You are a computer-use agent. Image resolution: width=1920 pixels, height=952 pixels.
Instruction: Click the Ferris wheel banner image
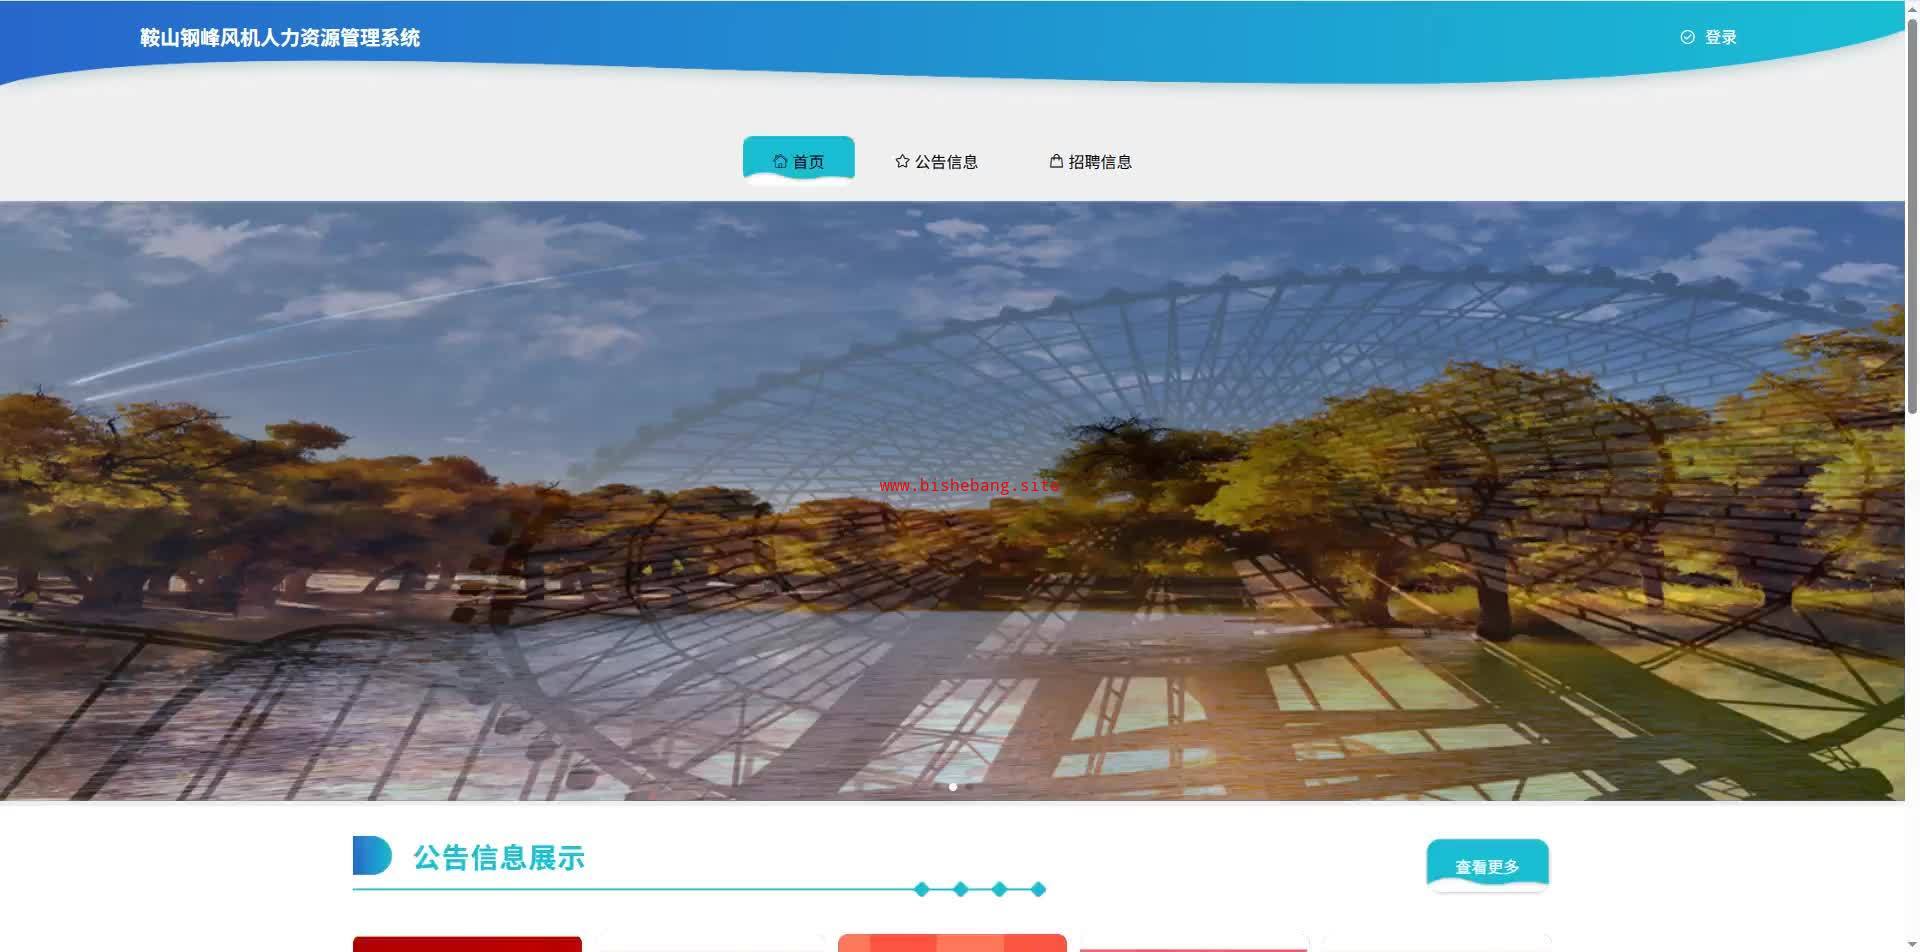(x=952, y=501)
